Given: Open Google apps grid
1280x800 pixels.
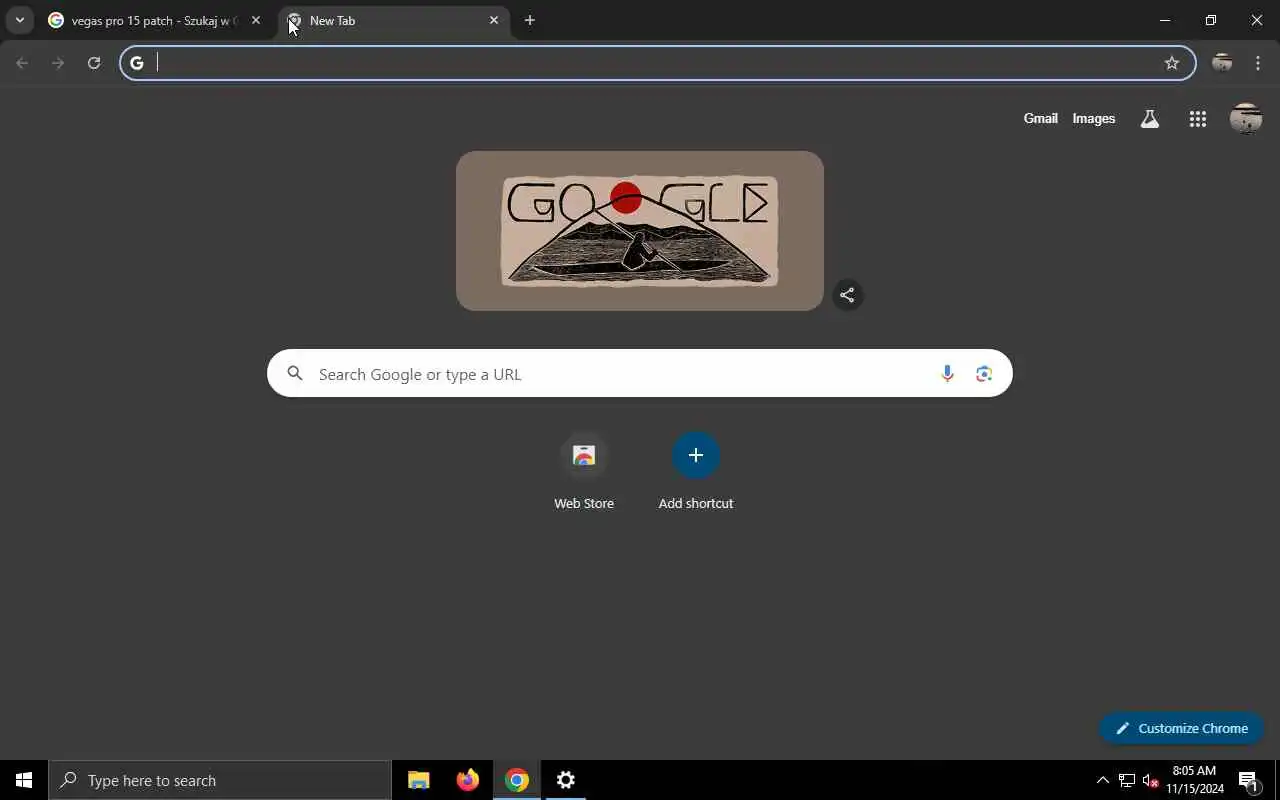Looking at the screenshot, I should click(1197, 119).
